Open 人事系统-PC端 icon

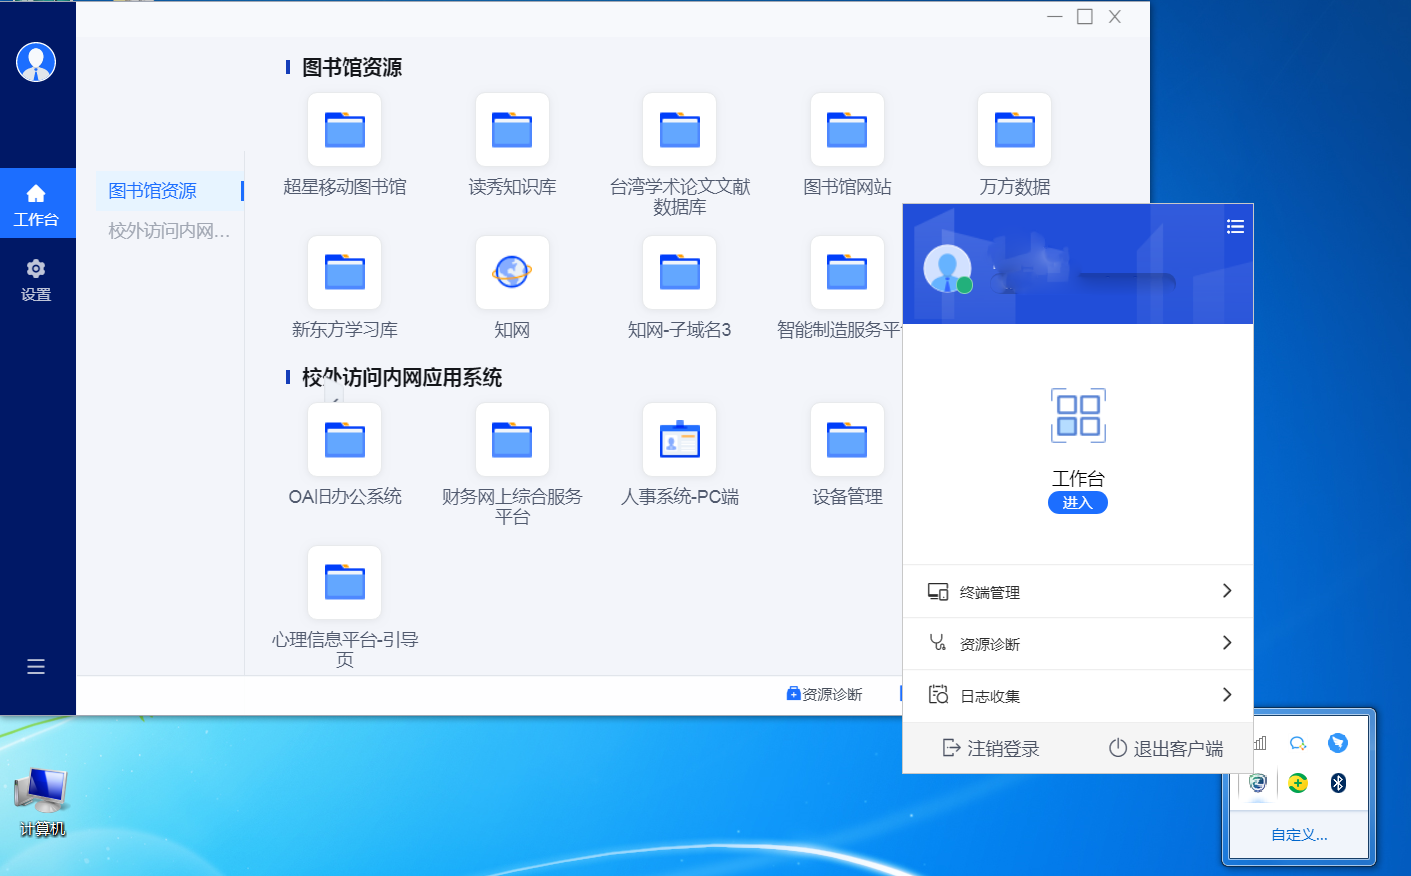pyautogui.click(x=679, y=439)
